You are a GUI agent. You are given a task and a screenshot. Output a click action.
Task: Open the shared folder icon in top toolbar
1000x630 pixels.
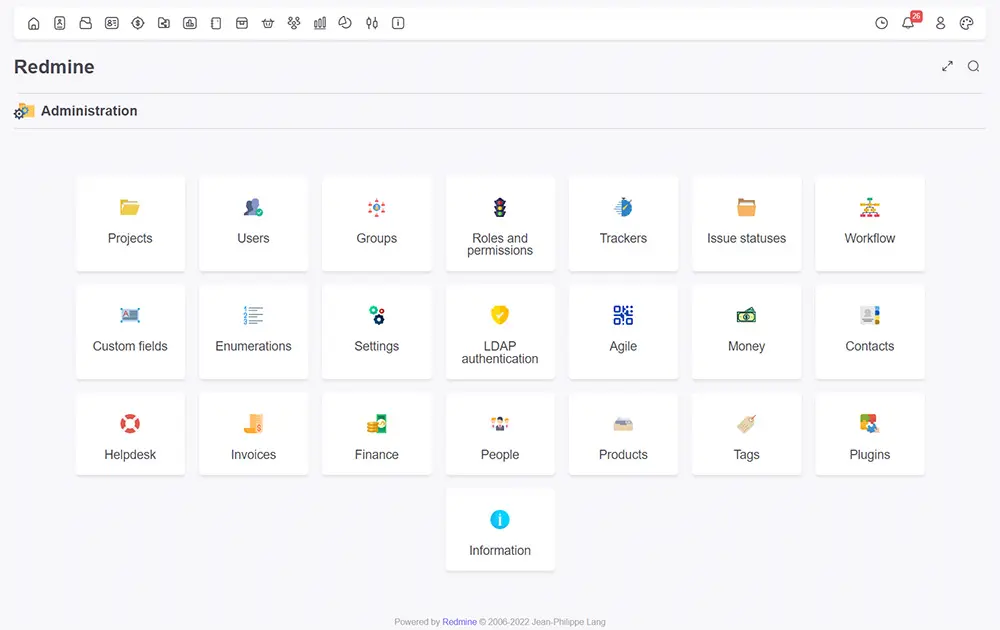tap(164, 24)
